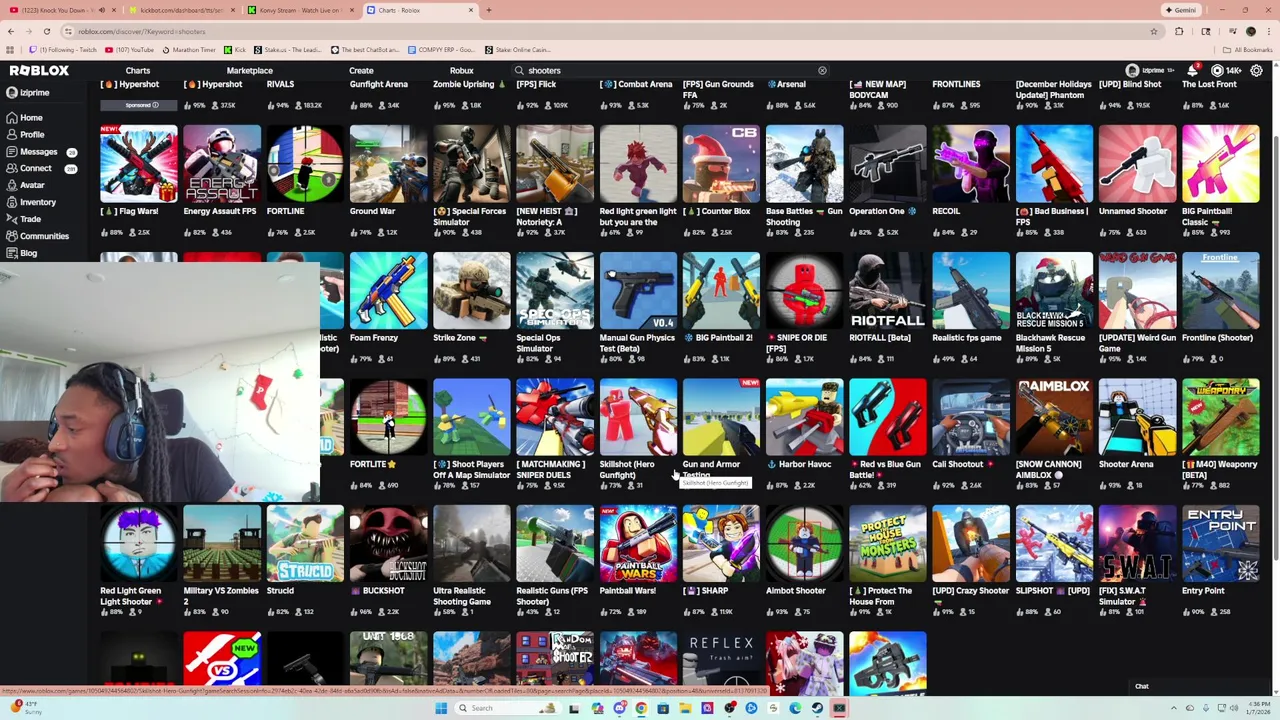Open the Robux balance icon

coord(1217,71)
